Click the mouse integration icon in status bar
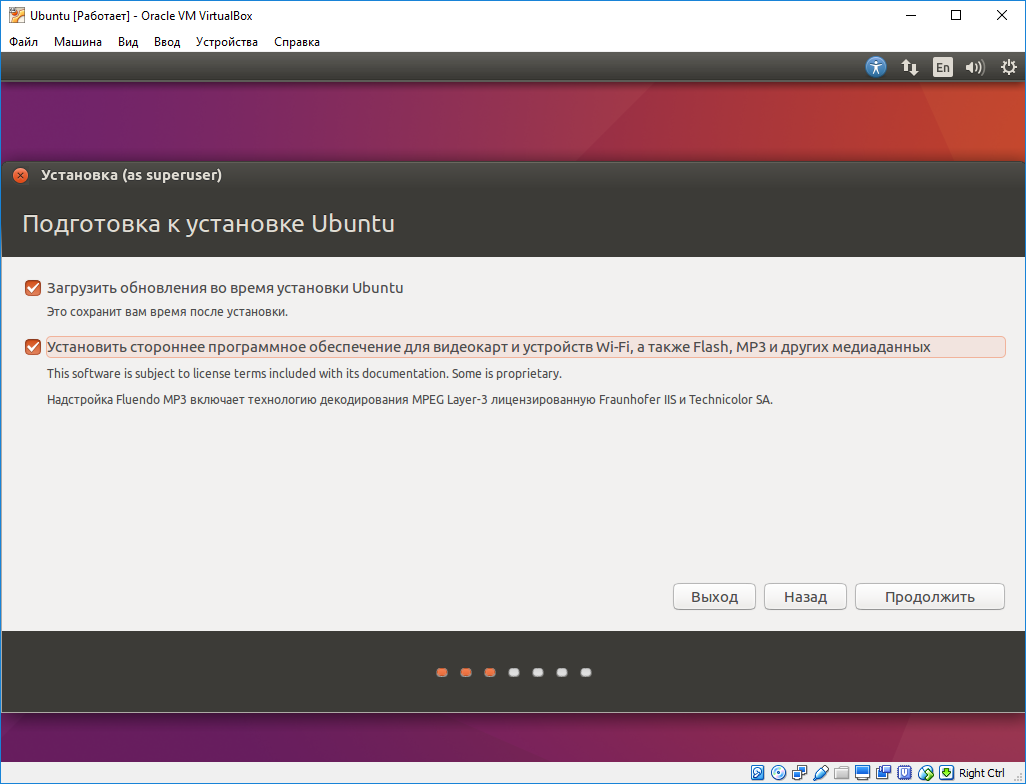 click(926, 772)
